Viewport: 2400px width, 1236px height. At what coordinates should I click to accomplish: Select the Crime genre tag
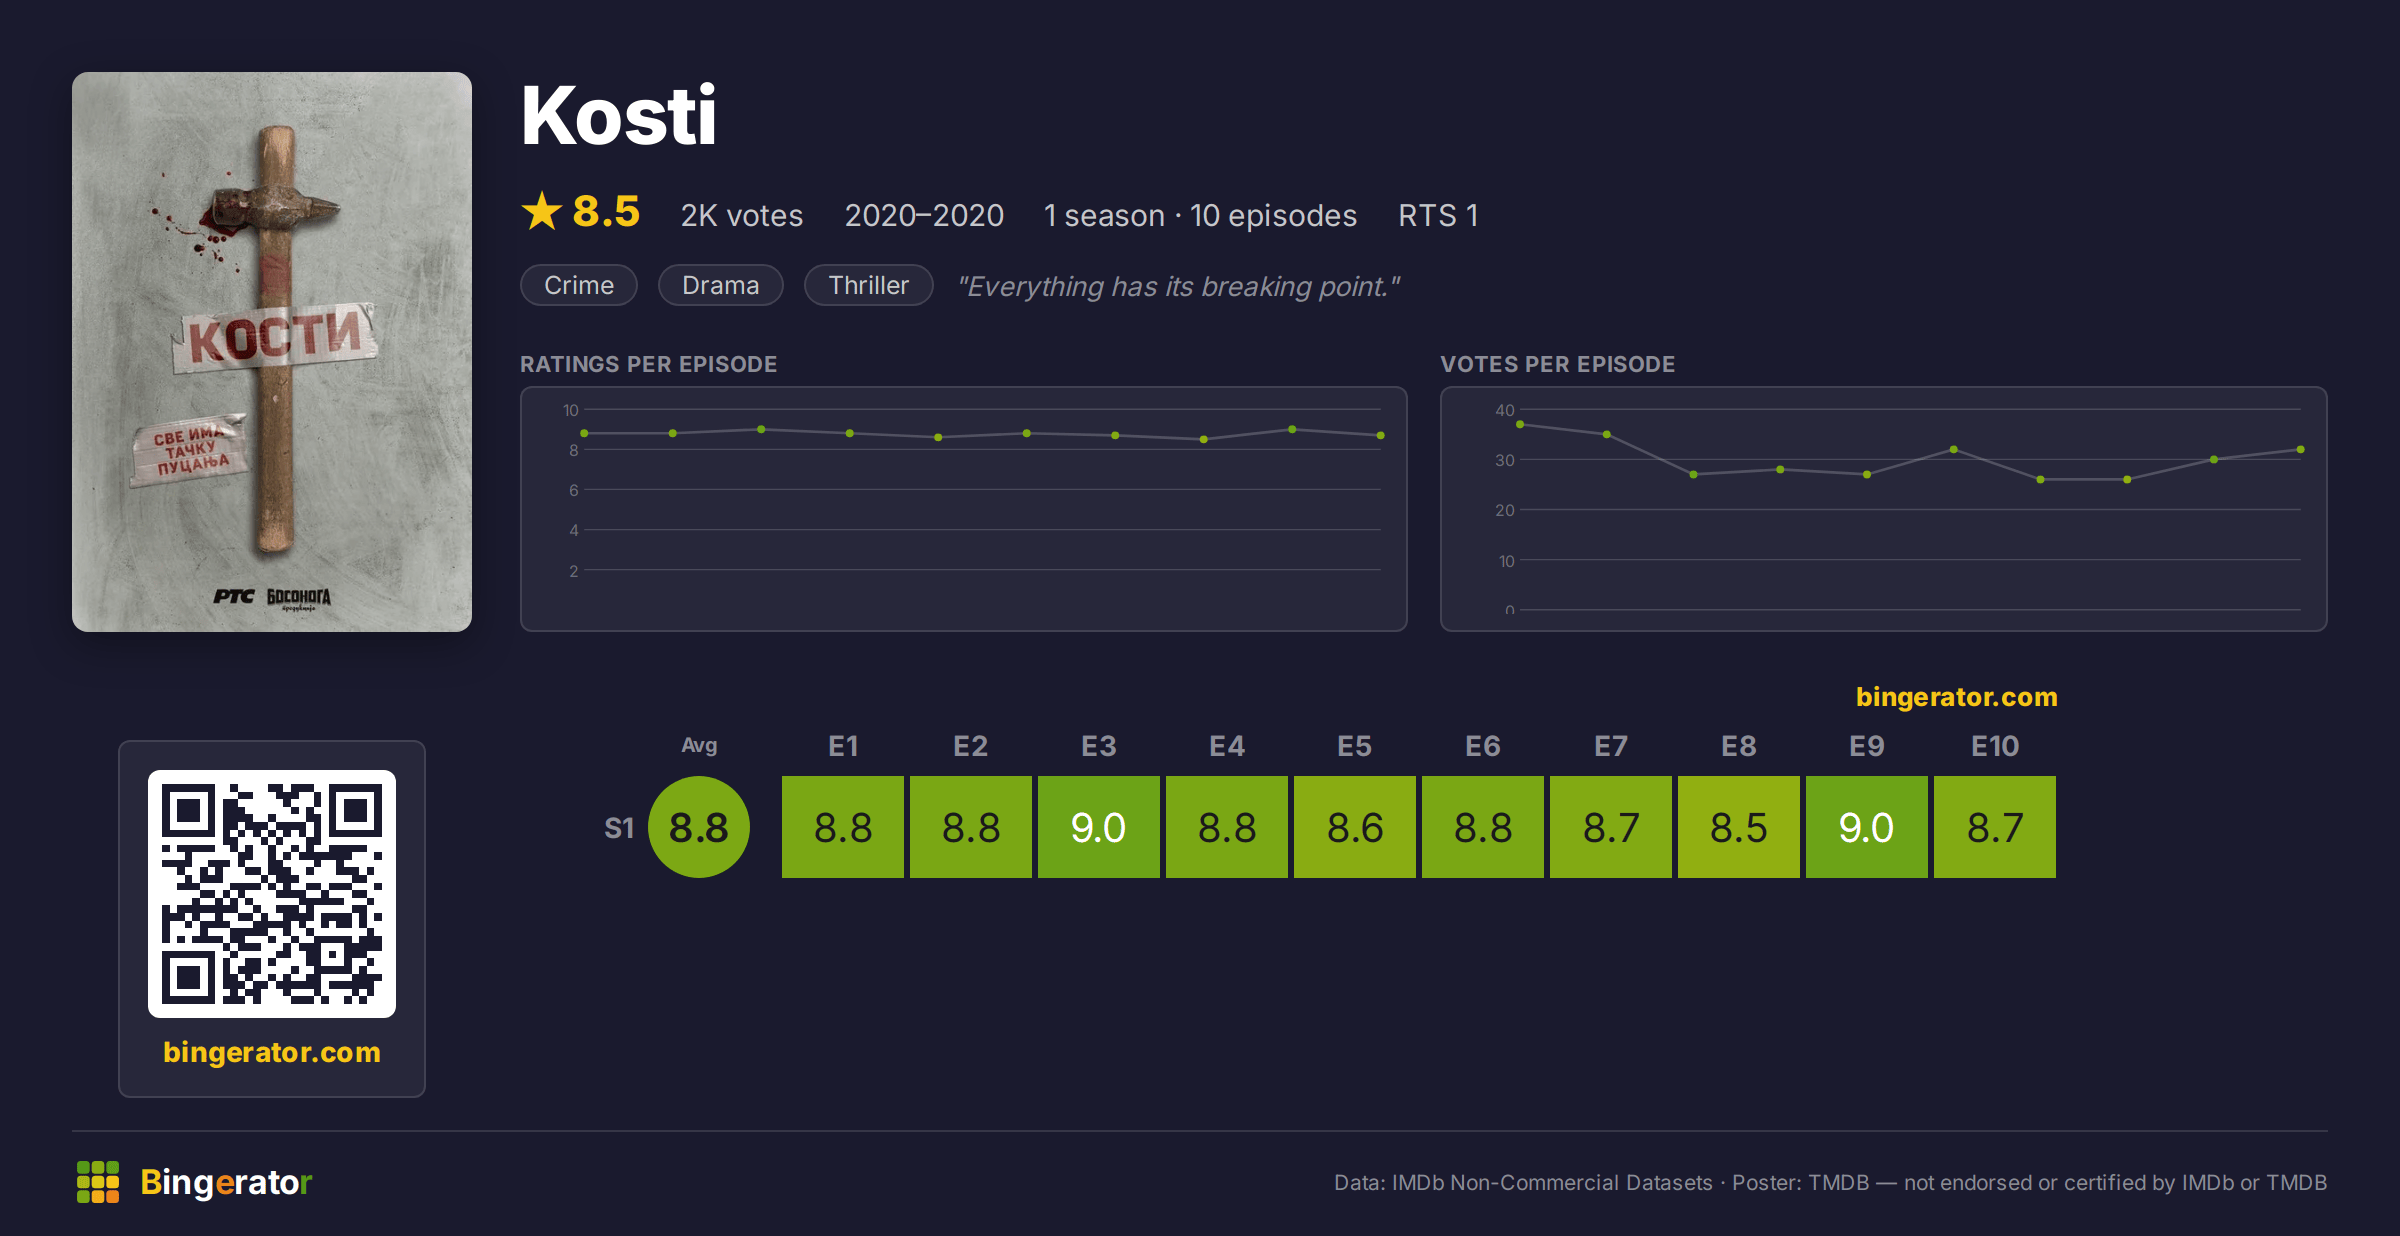point(579,285)
